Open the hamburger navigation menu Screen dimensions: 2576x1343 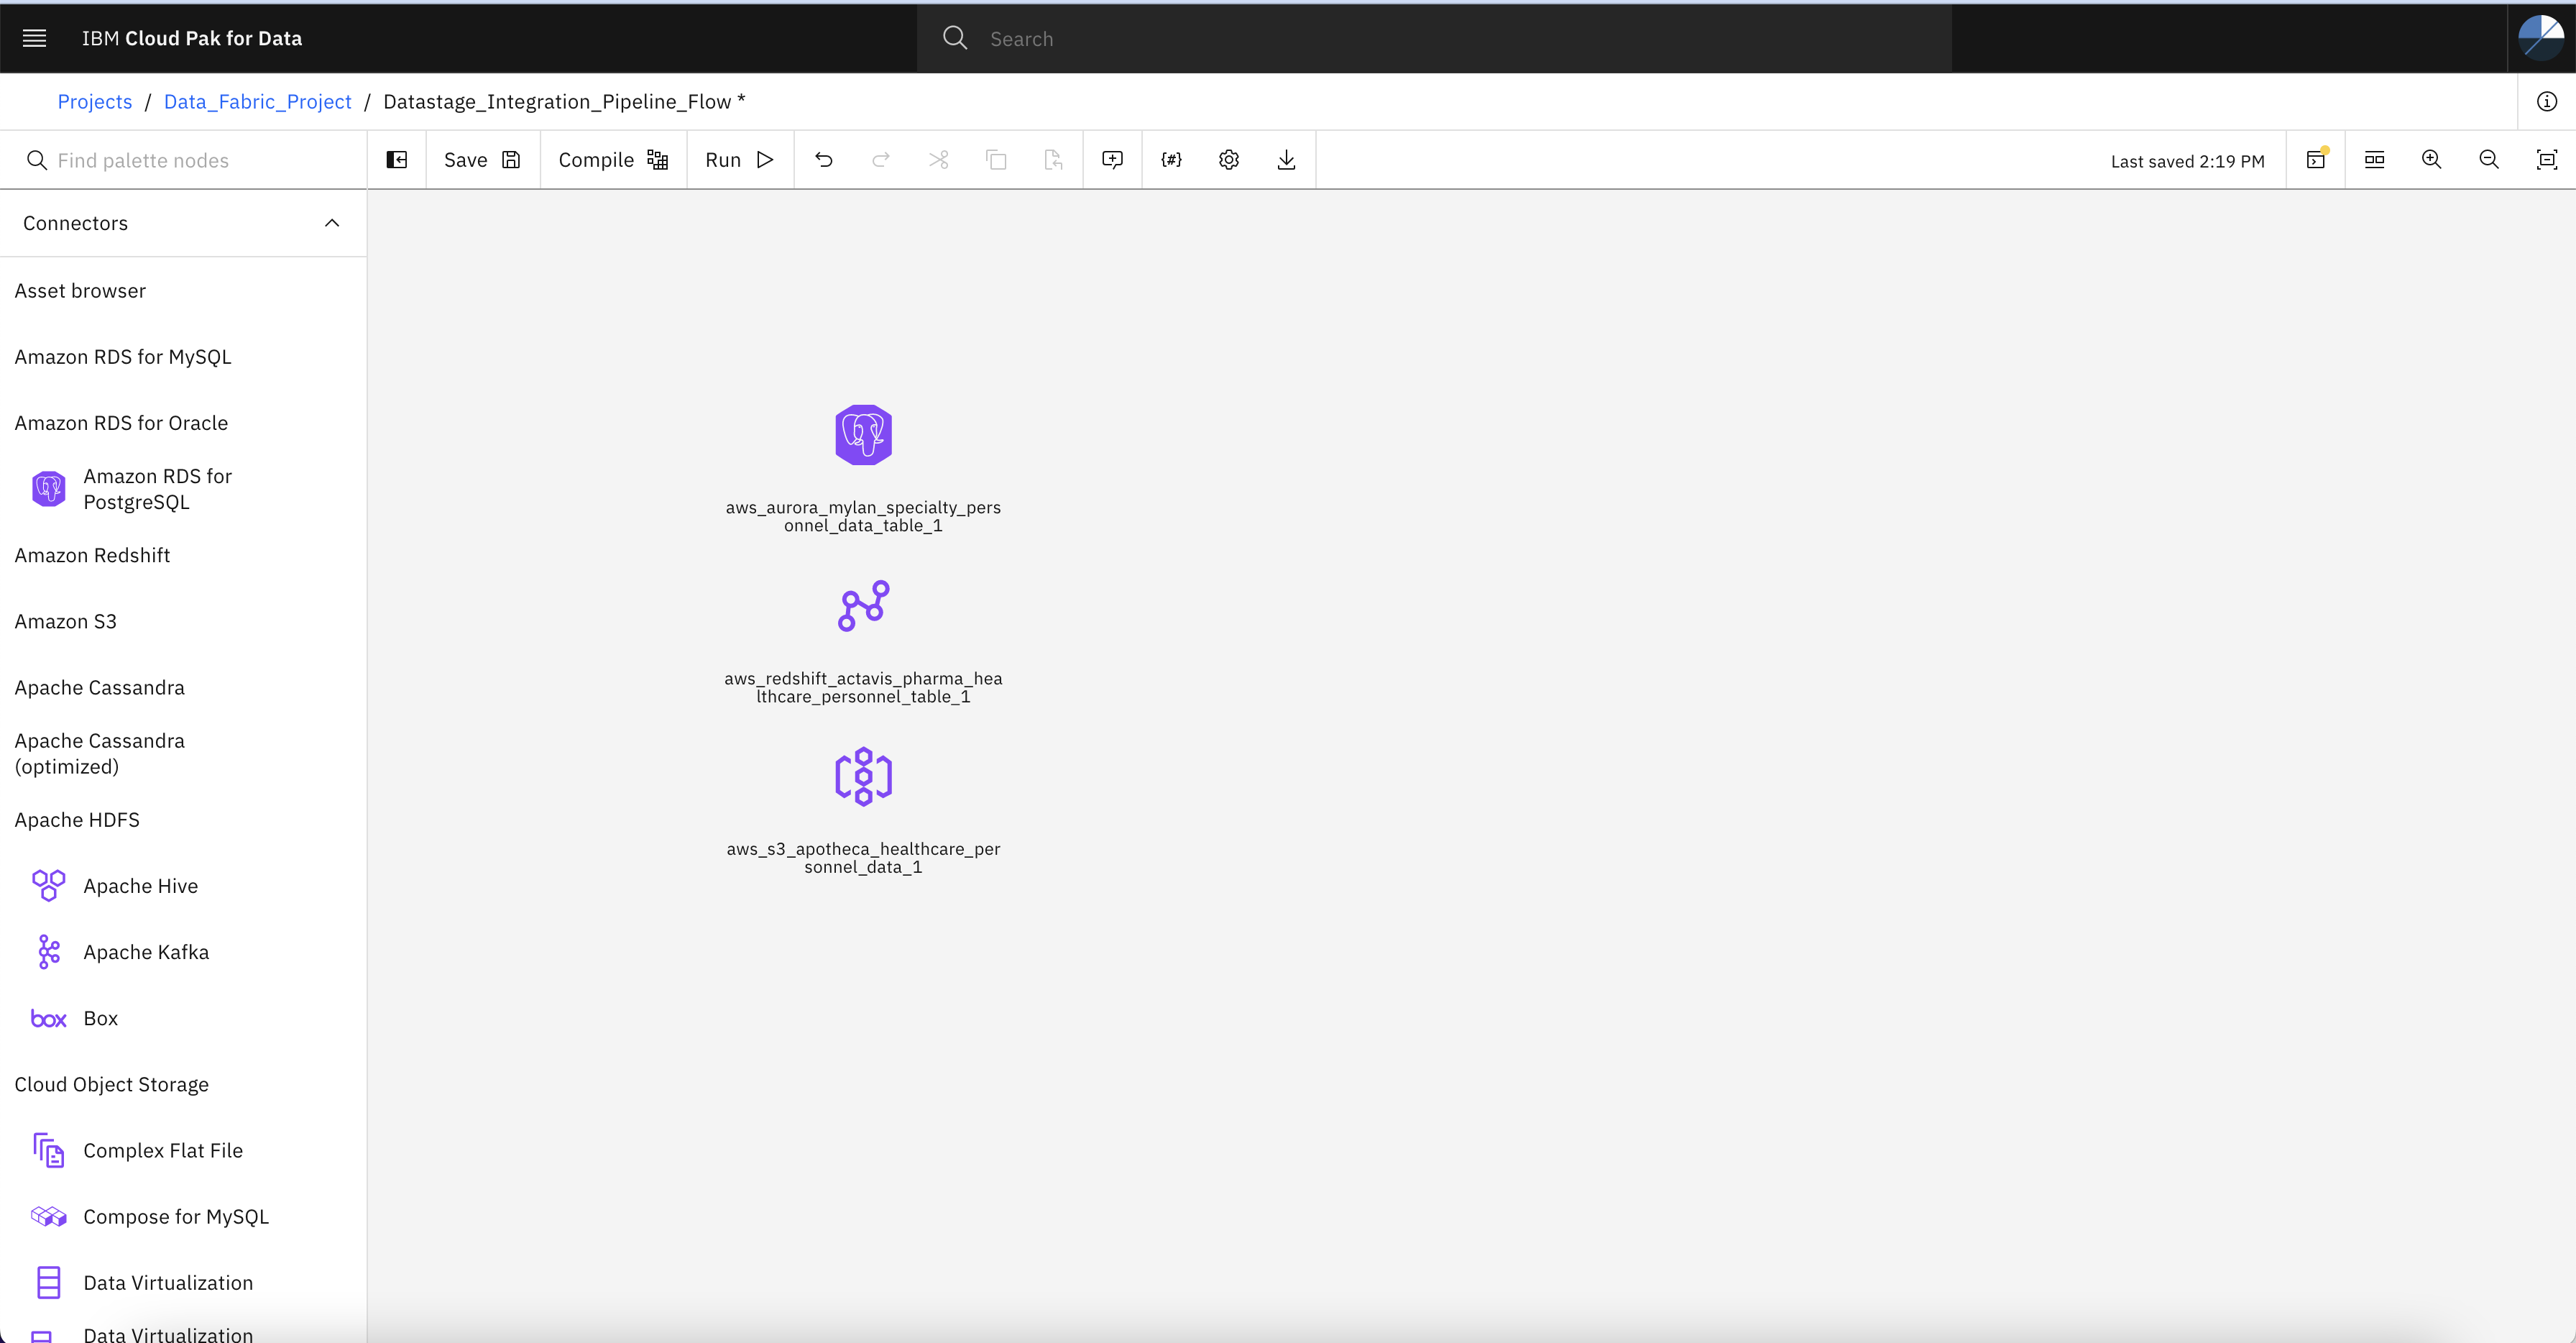[x=35, y=38]
